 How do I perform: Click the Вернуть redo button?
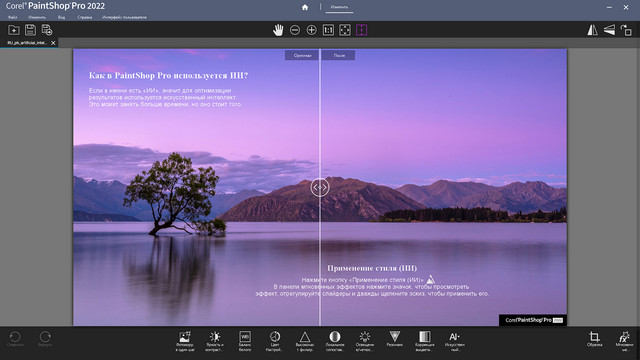[x=45, y=339]
